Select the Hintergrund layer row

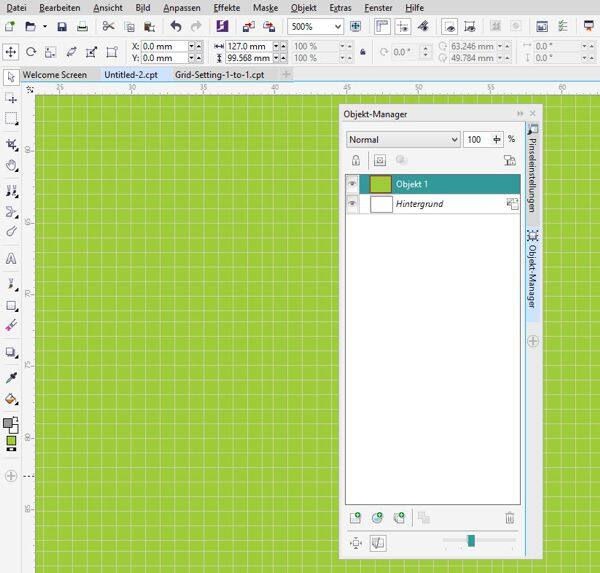tap(440, 204)
